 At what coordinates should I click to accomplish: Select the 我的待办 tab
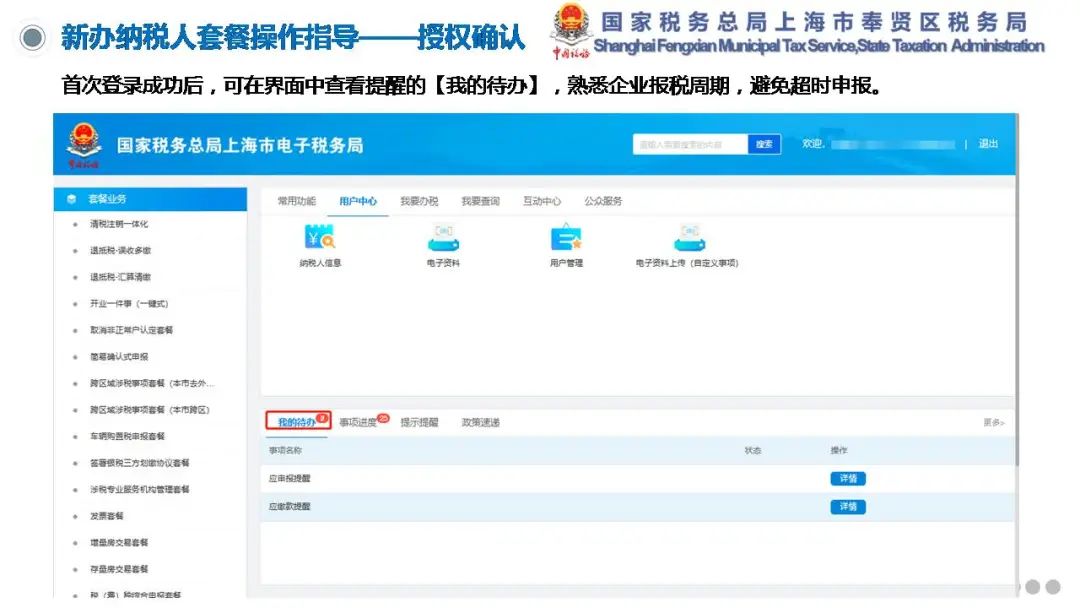298,421
